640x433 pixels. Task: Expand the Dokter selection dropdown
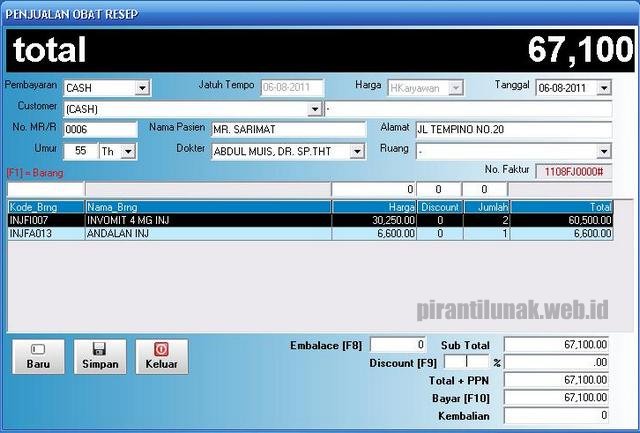click(357, 151)
